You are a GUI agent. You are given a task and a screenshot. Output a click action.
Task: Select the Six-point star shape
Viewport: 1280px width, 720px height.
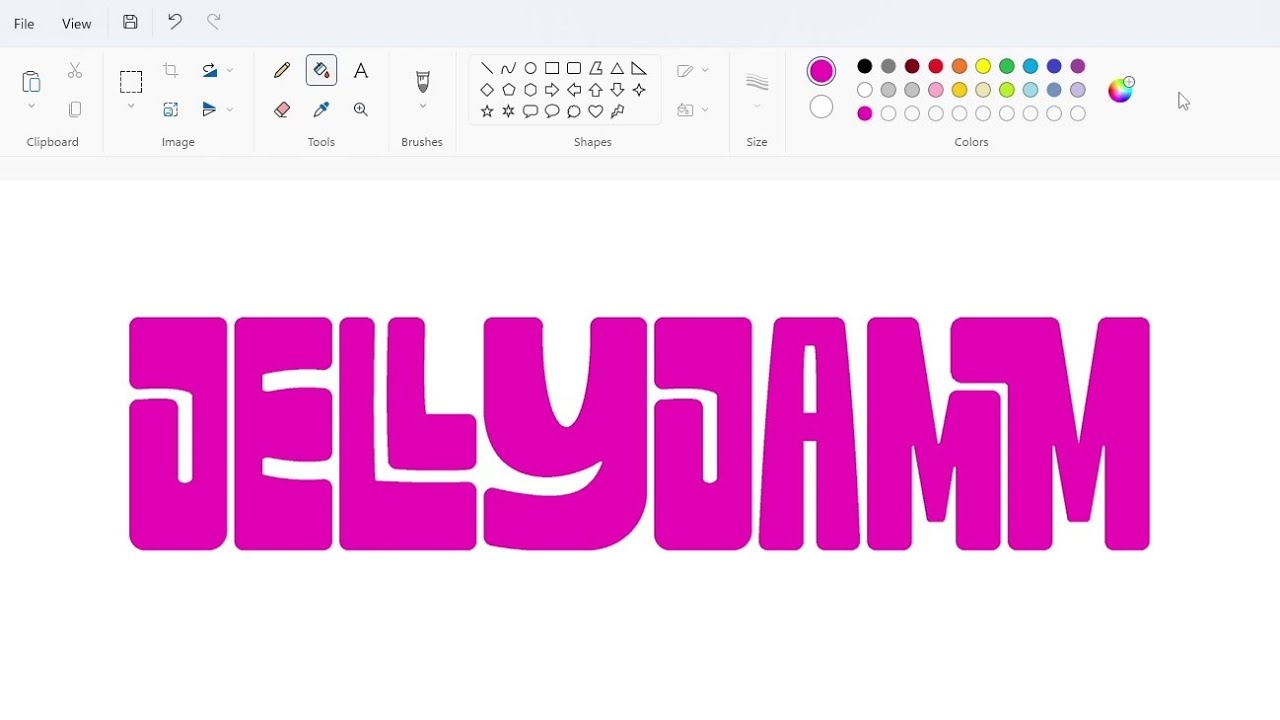pos(509,111)
